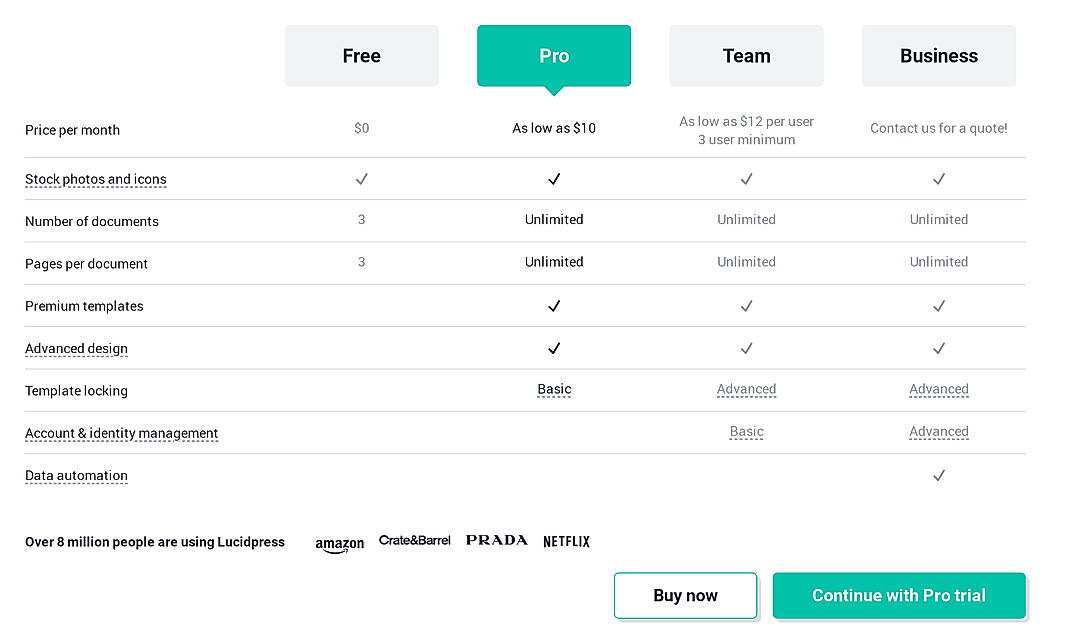1070x635 pixels.
Task: Select the Business plan tab
Action: coord(938,56)
